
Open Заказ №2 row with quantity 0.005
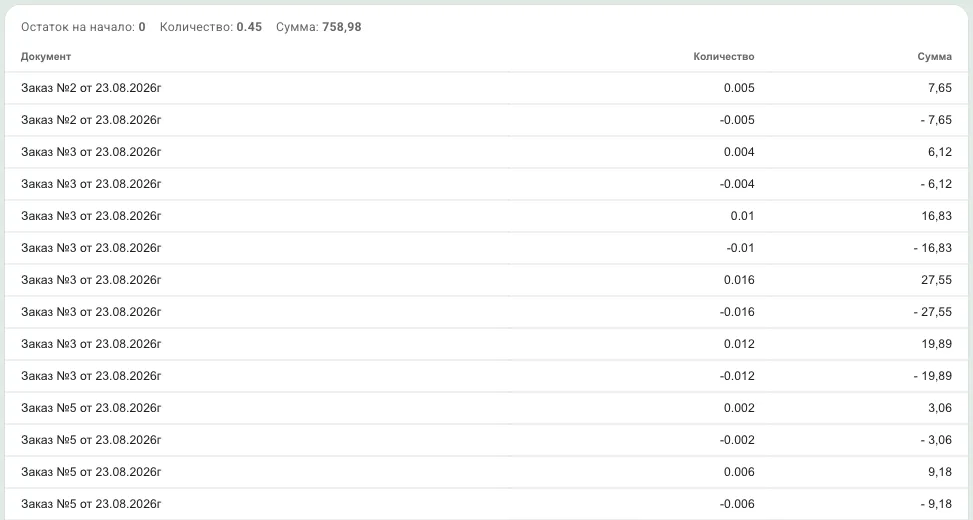pyautogui.click(x=486, y=88)
